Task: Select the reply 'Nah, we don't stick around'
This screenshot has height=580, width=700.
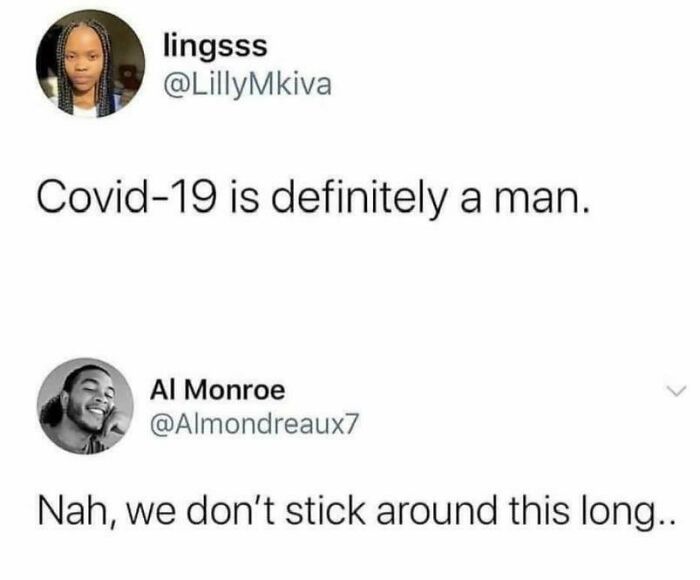Action: pyautogui.click(x=357, y=512)
